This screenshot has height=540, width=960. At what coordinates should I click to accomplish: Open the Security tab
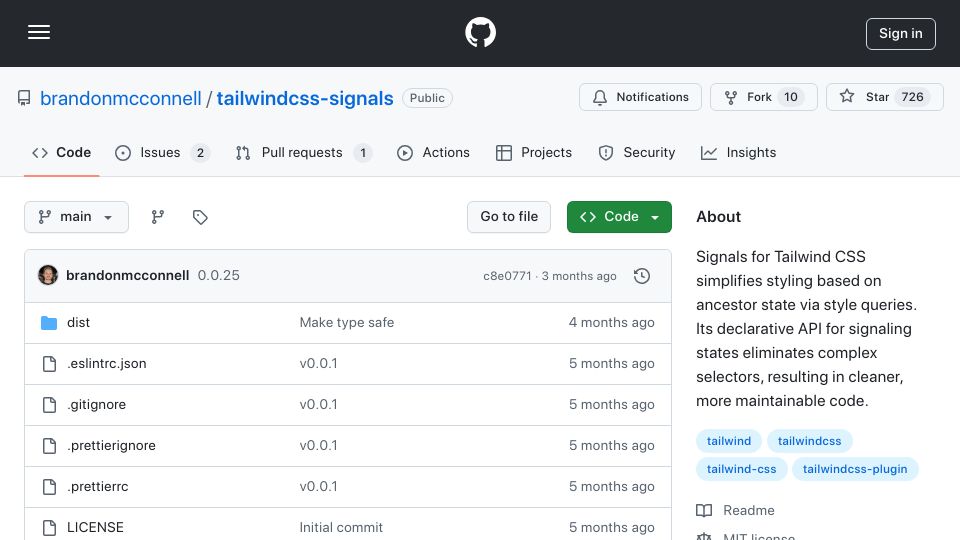coord(637,152)
